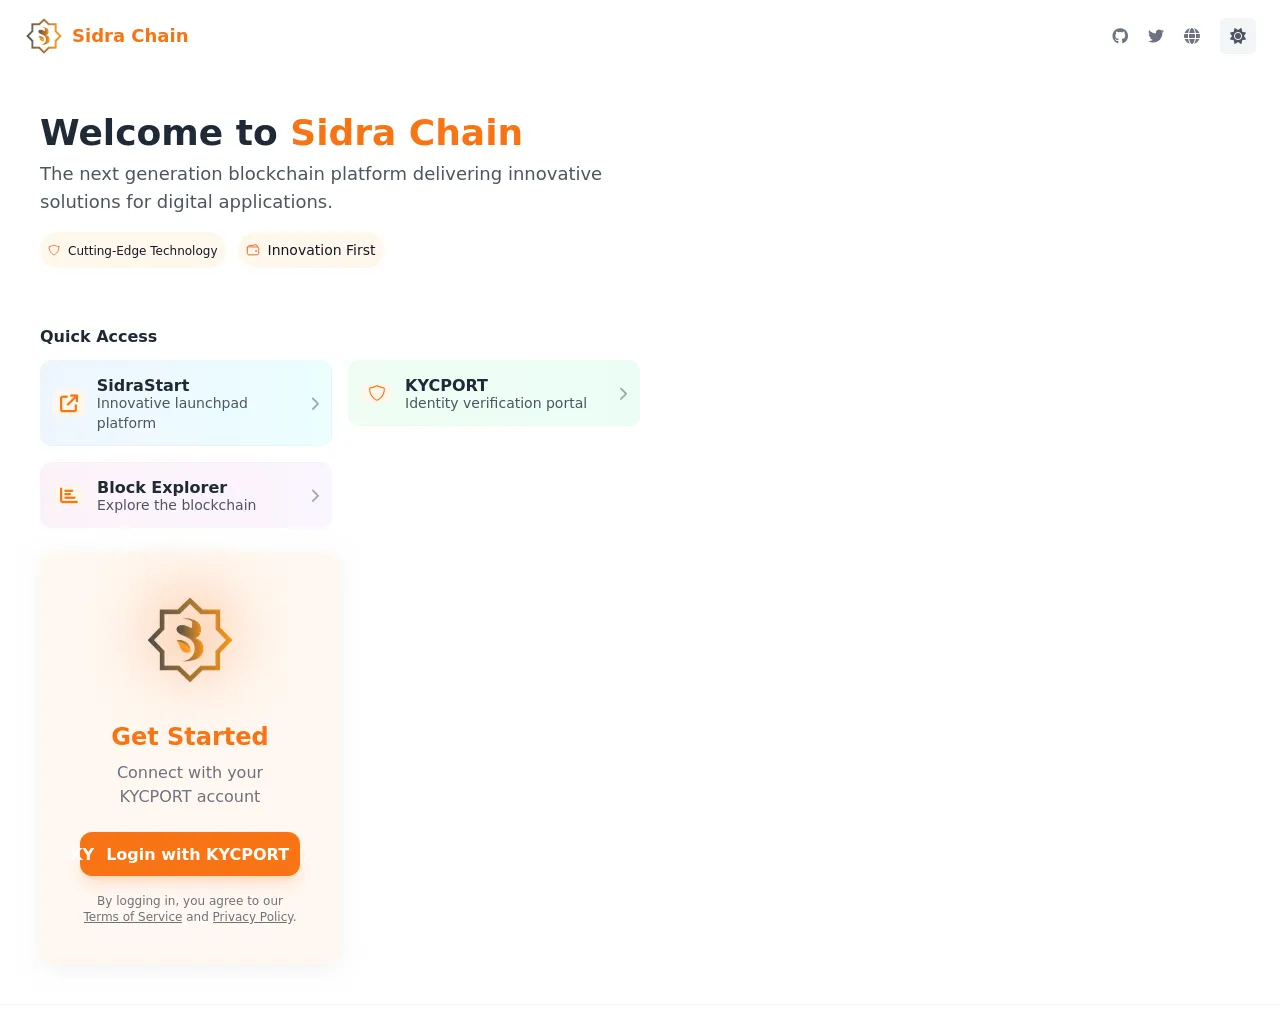
Task: Expand the KYCPORT card chevron
Action: tap(623, 393)
